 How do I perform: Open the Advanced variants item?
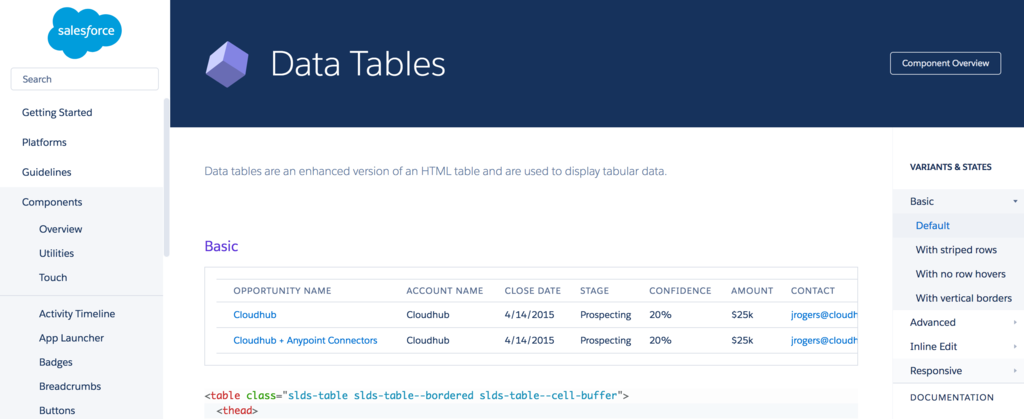pyautogui.click(x=933, y=322)
